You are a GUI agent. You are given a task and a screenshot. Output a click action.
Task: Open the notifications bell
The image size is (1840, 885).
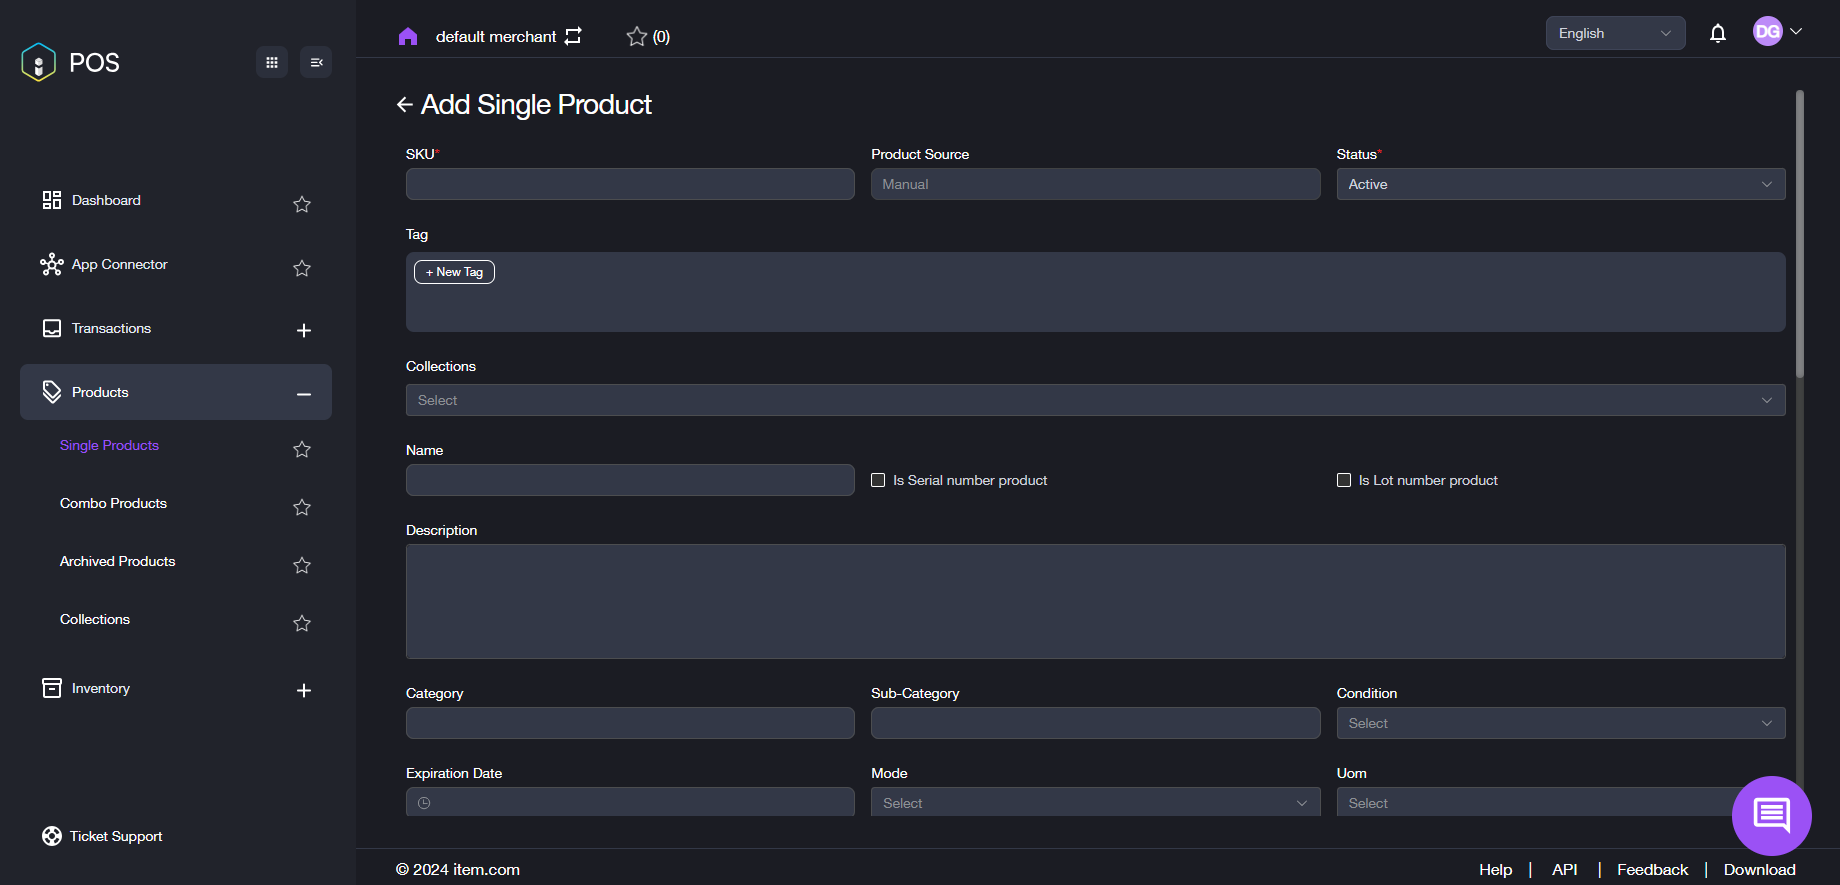(1717, 34)
